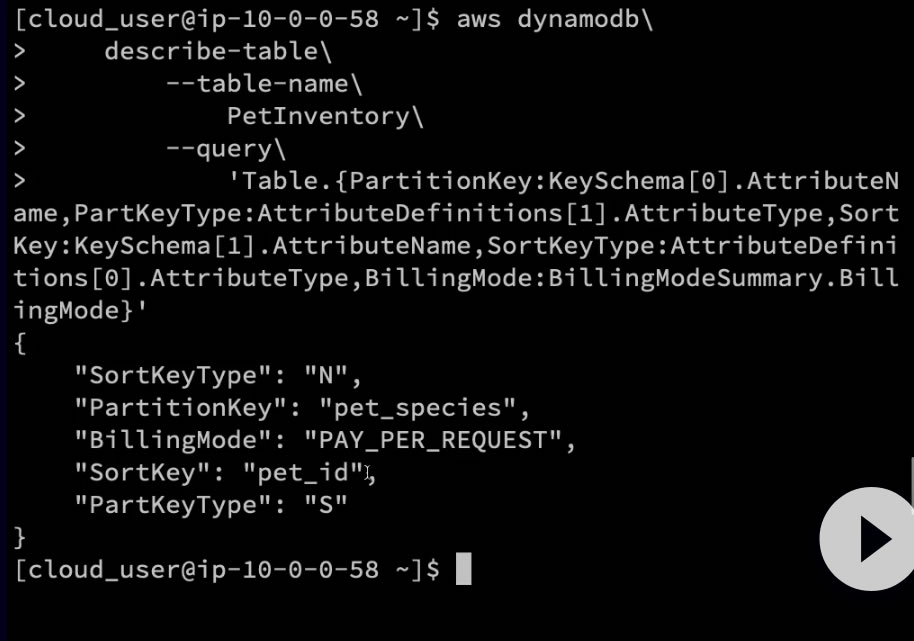The height and width of the screenshot is (641, 914).
Task: Click the closing curly brace of the output
Action: coord(21,537)
